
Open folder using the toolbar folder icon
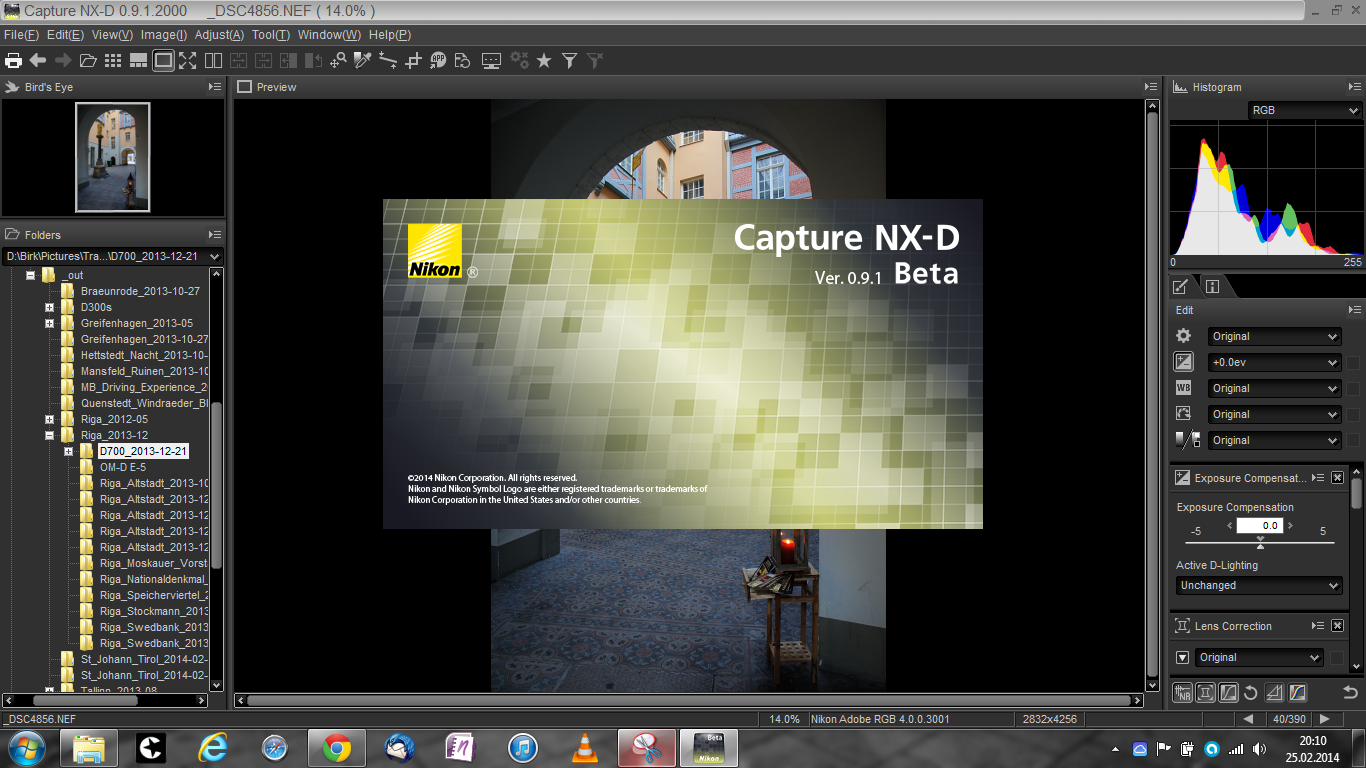88,61
